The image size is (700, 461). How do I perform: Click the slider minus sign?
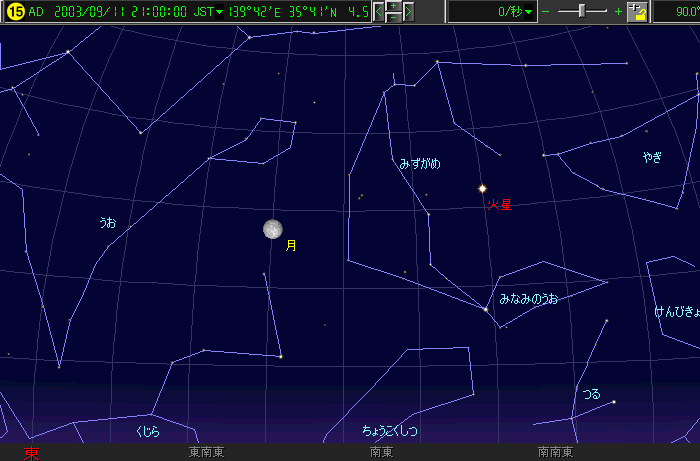point(545,12)
